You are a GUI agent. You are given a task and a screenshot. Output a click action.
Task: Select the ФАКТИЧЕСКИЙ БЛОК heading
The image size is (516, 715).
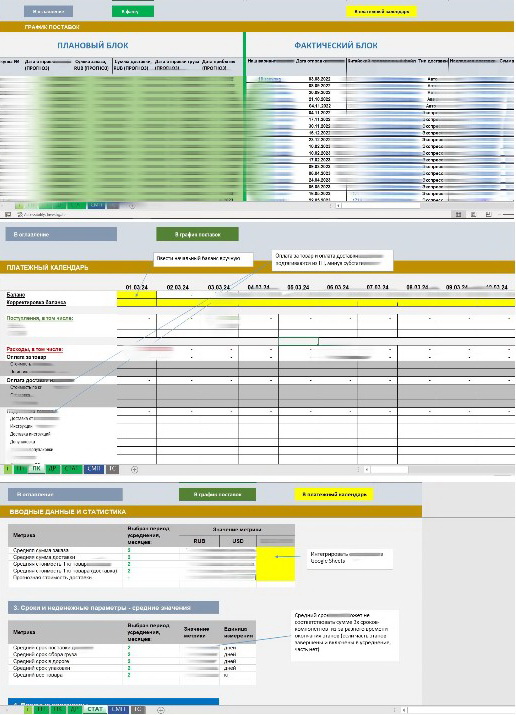335,45
